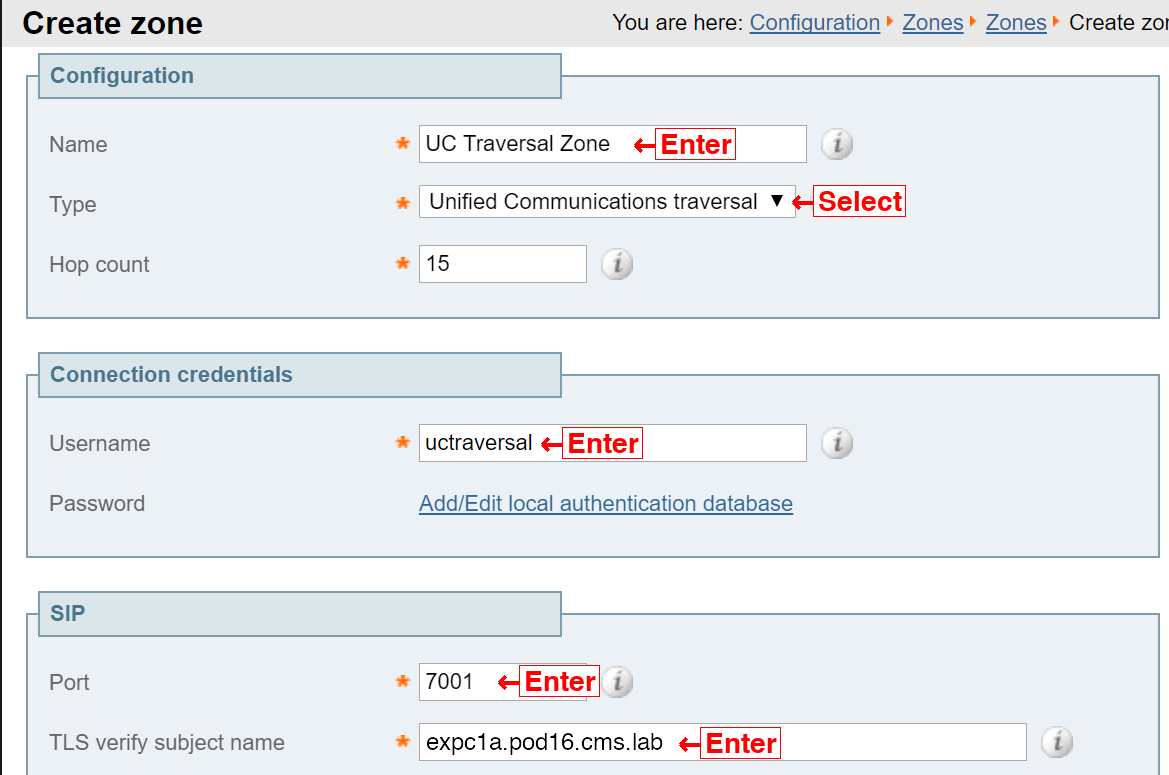Click the dropdown arrow on Unified Communications traversal
1169x775 pixels.
(x=777, y=201)
